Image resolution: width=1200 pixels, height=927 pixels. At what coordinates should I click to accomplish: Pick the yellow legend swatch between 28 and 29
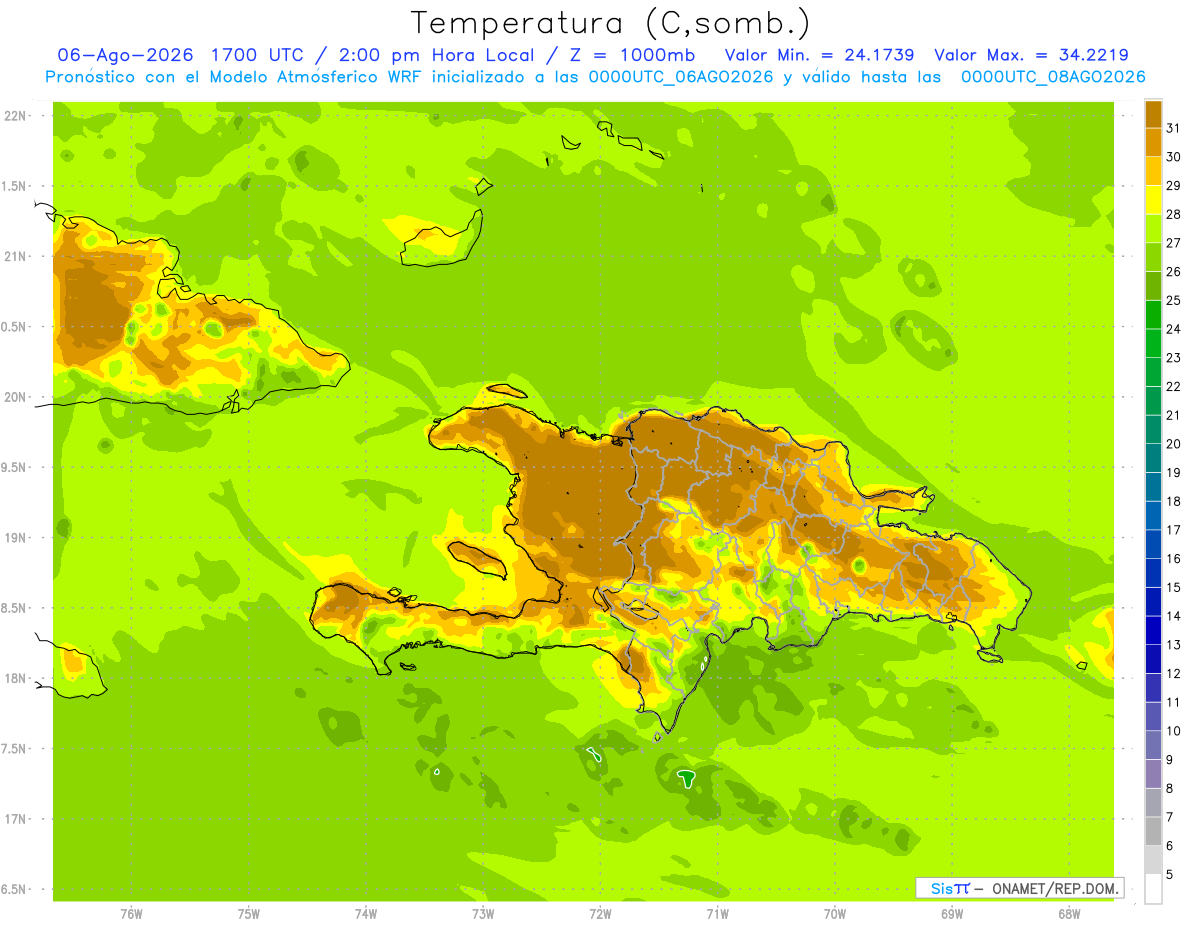tap(1153, 200)
